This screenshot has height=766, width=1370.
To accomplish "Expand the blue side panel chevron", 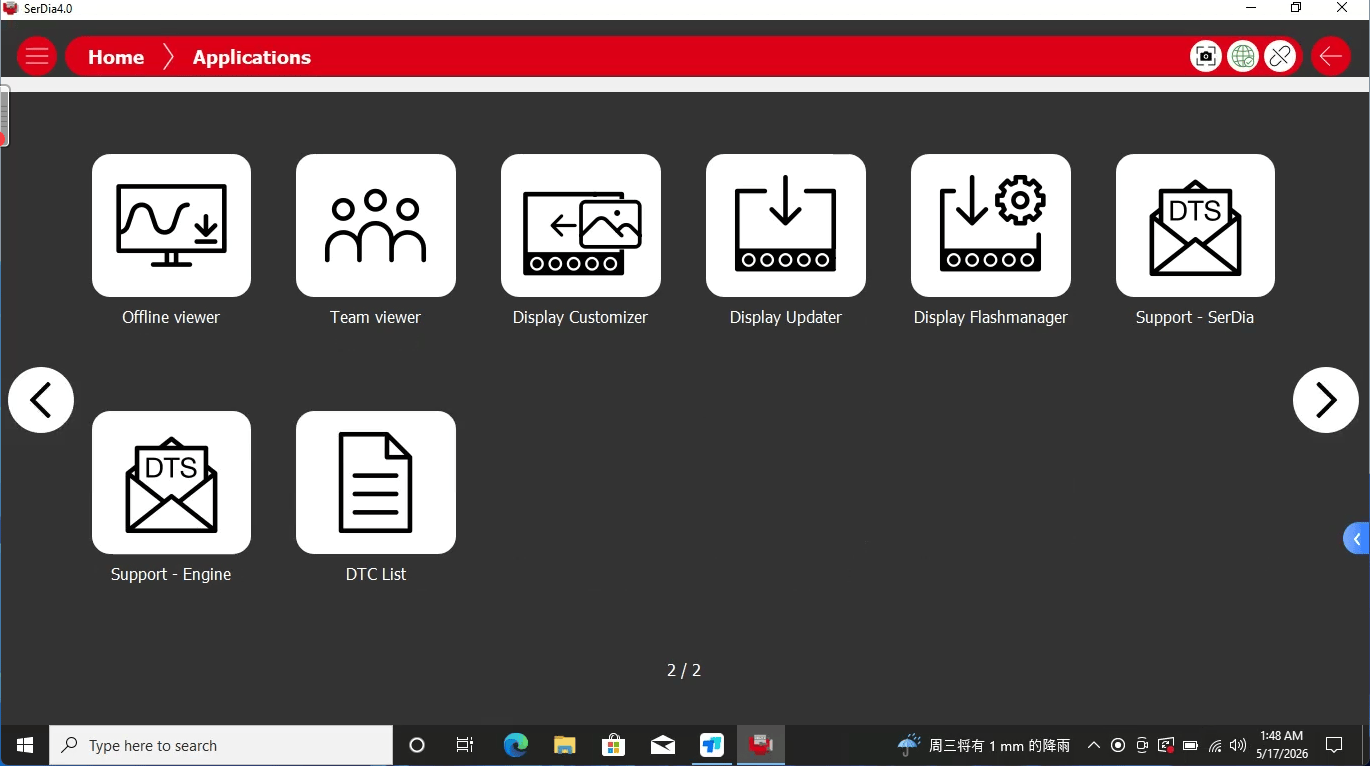I will point(1357,539).
